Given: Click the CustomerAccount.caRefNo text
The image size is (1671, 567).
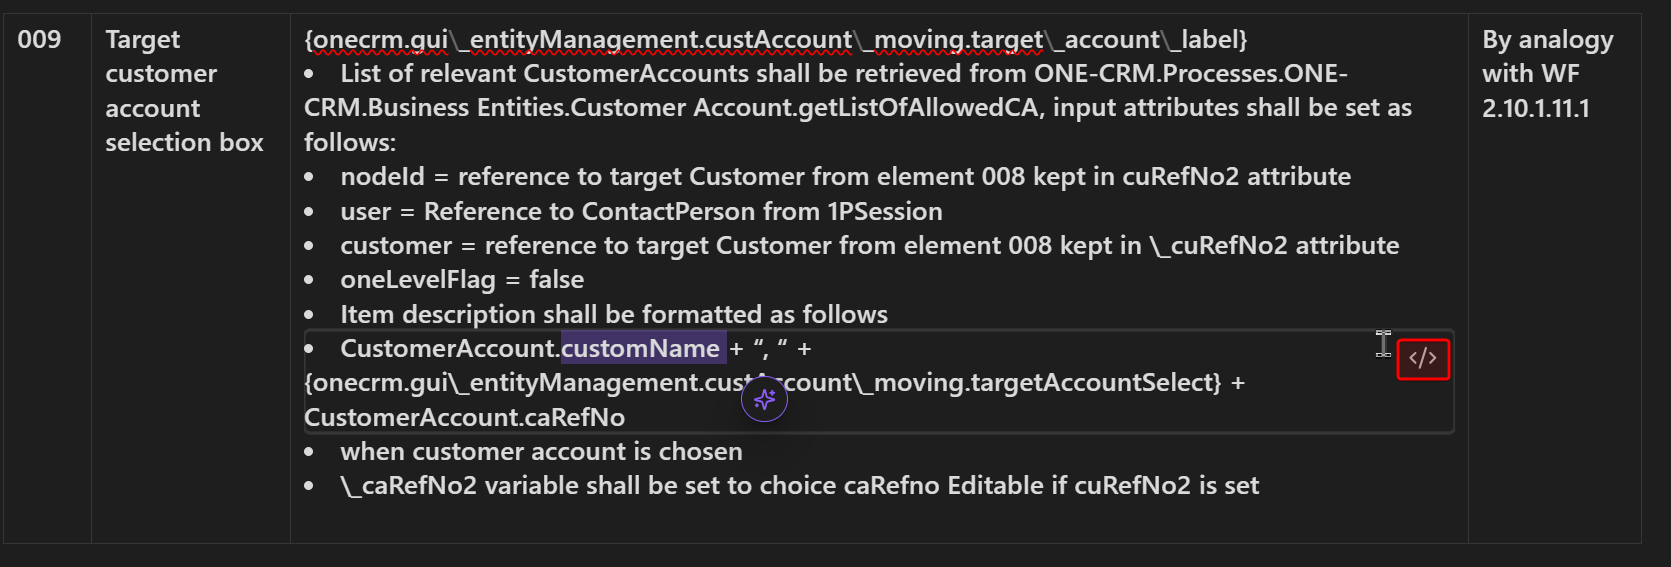Looking at the screenshot, I should coord(464,417).
